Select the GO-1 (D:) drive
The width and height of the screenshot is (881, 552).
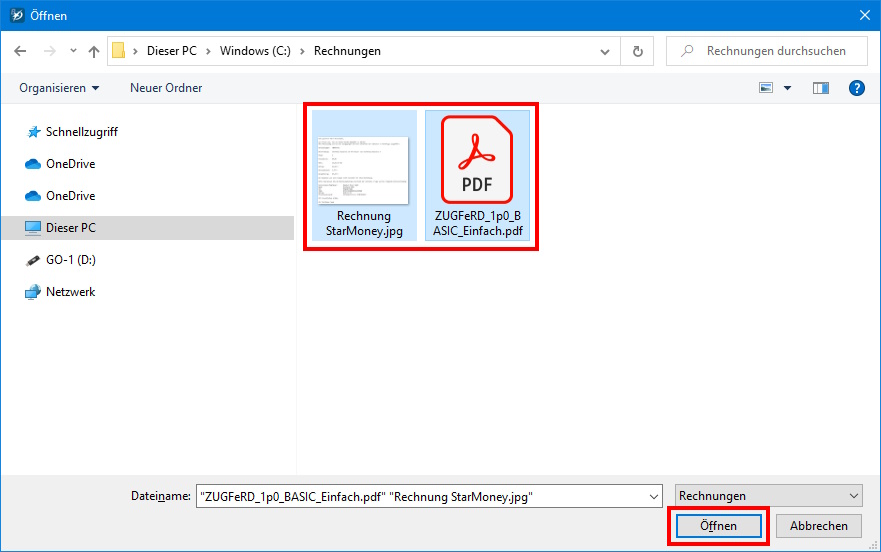point(70,260)
